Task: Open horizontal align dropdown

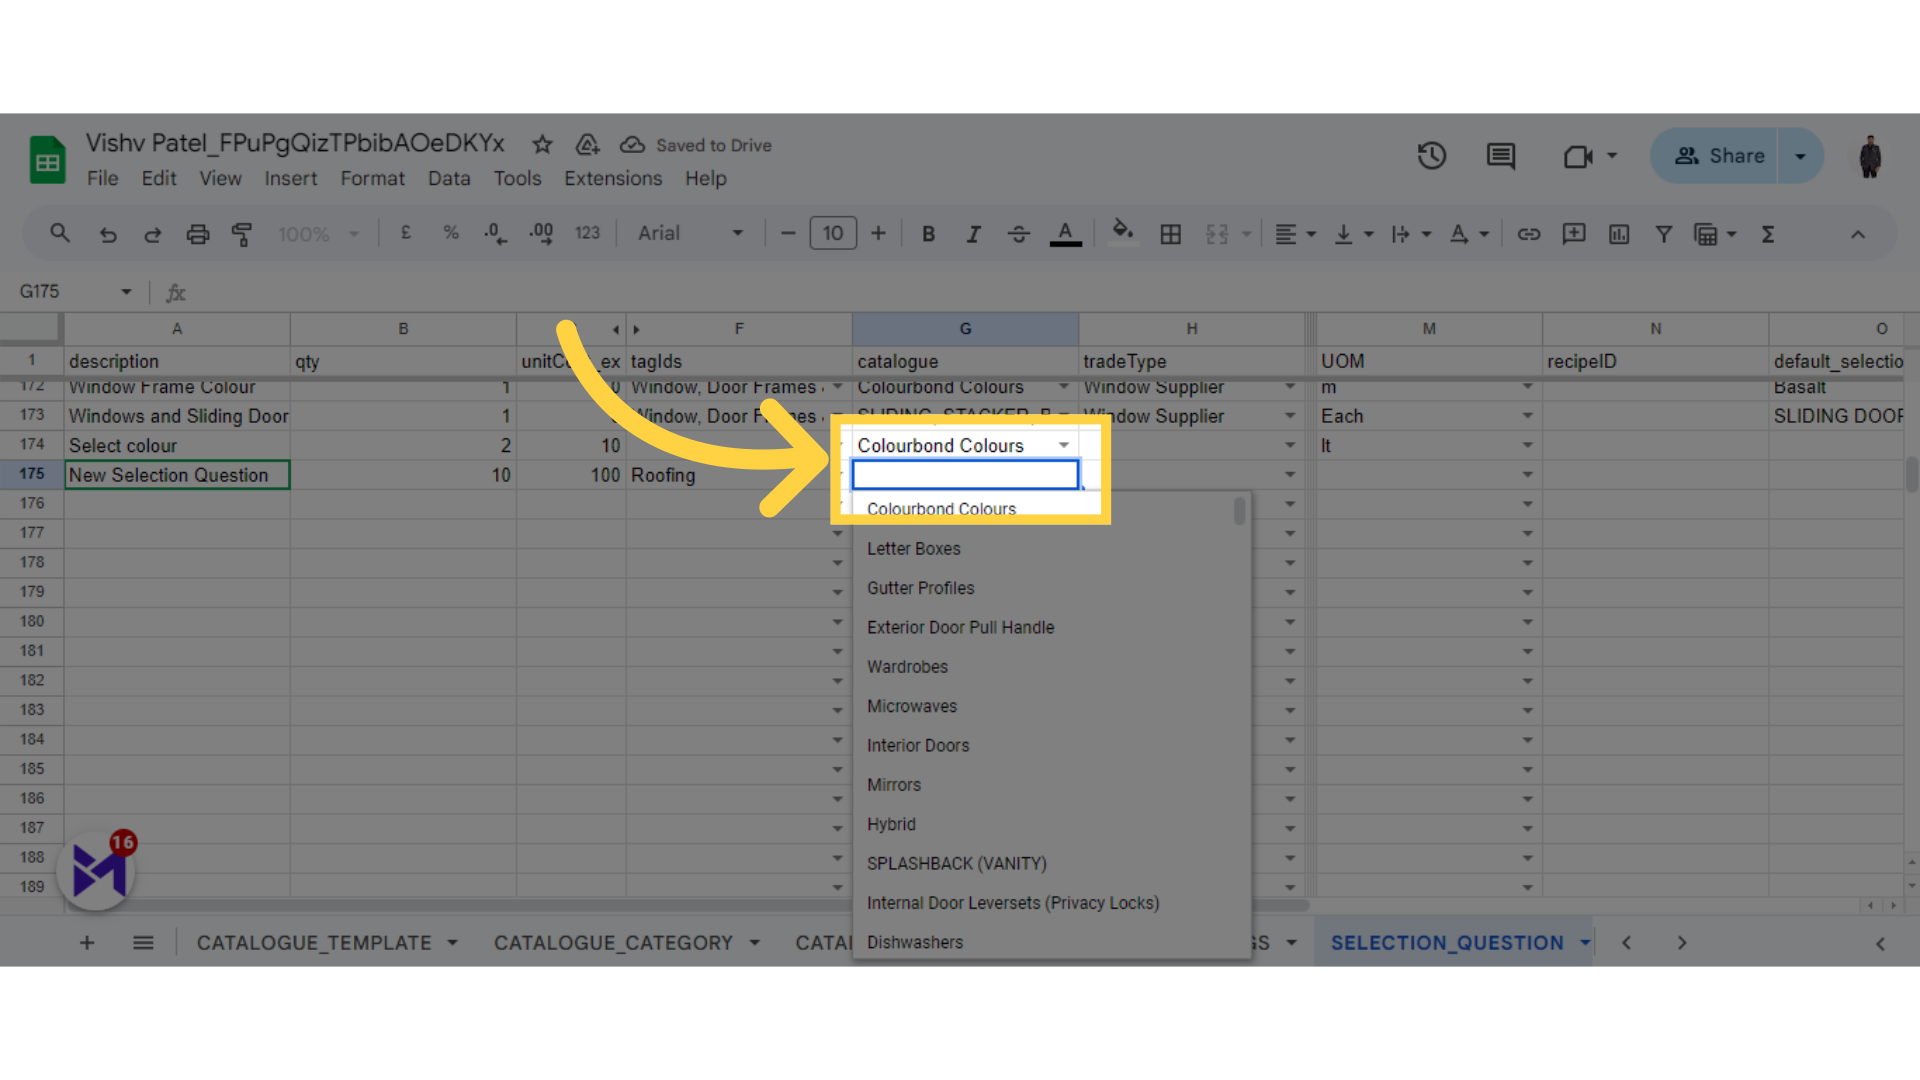Action: pos(1295,234)
